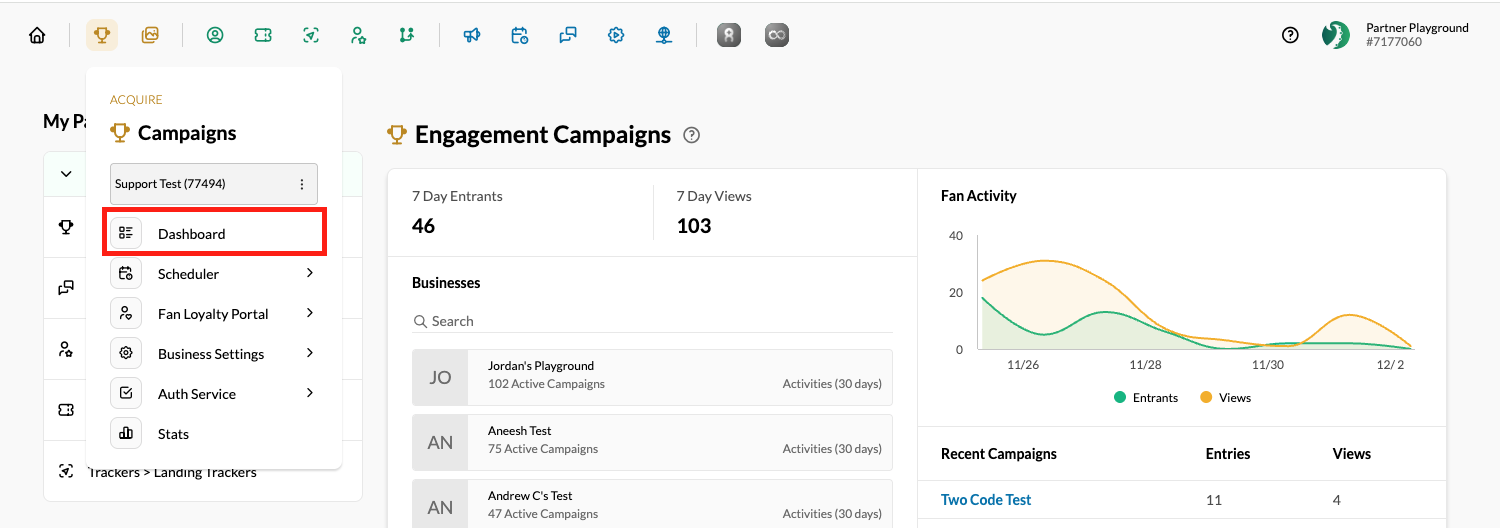This screenshot has height=528, width=1500.
Task: Click the home icon in top navigation
Action: pos(37,36)
